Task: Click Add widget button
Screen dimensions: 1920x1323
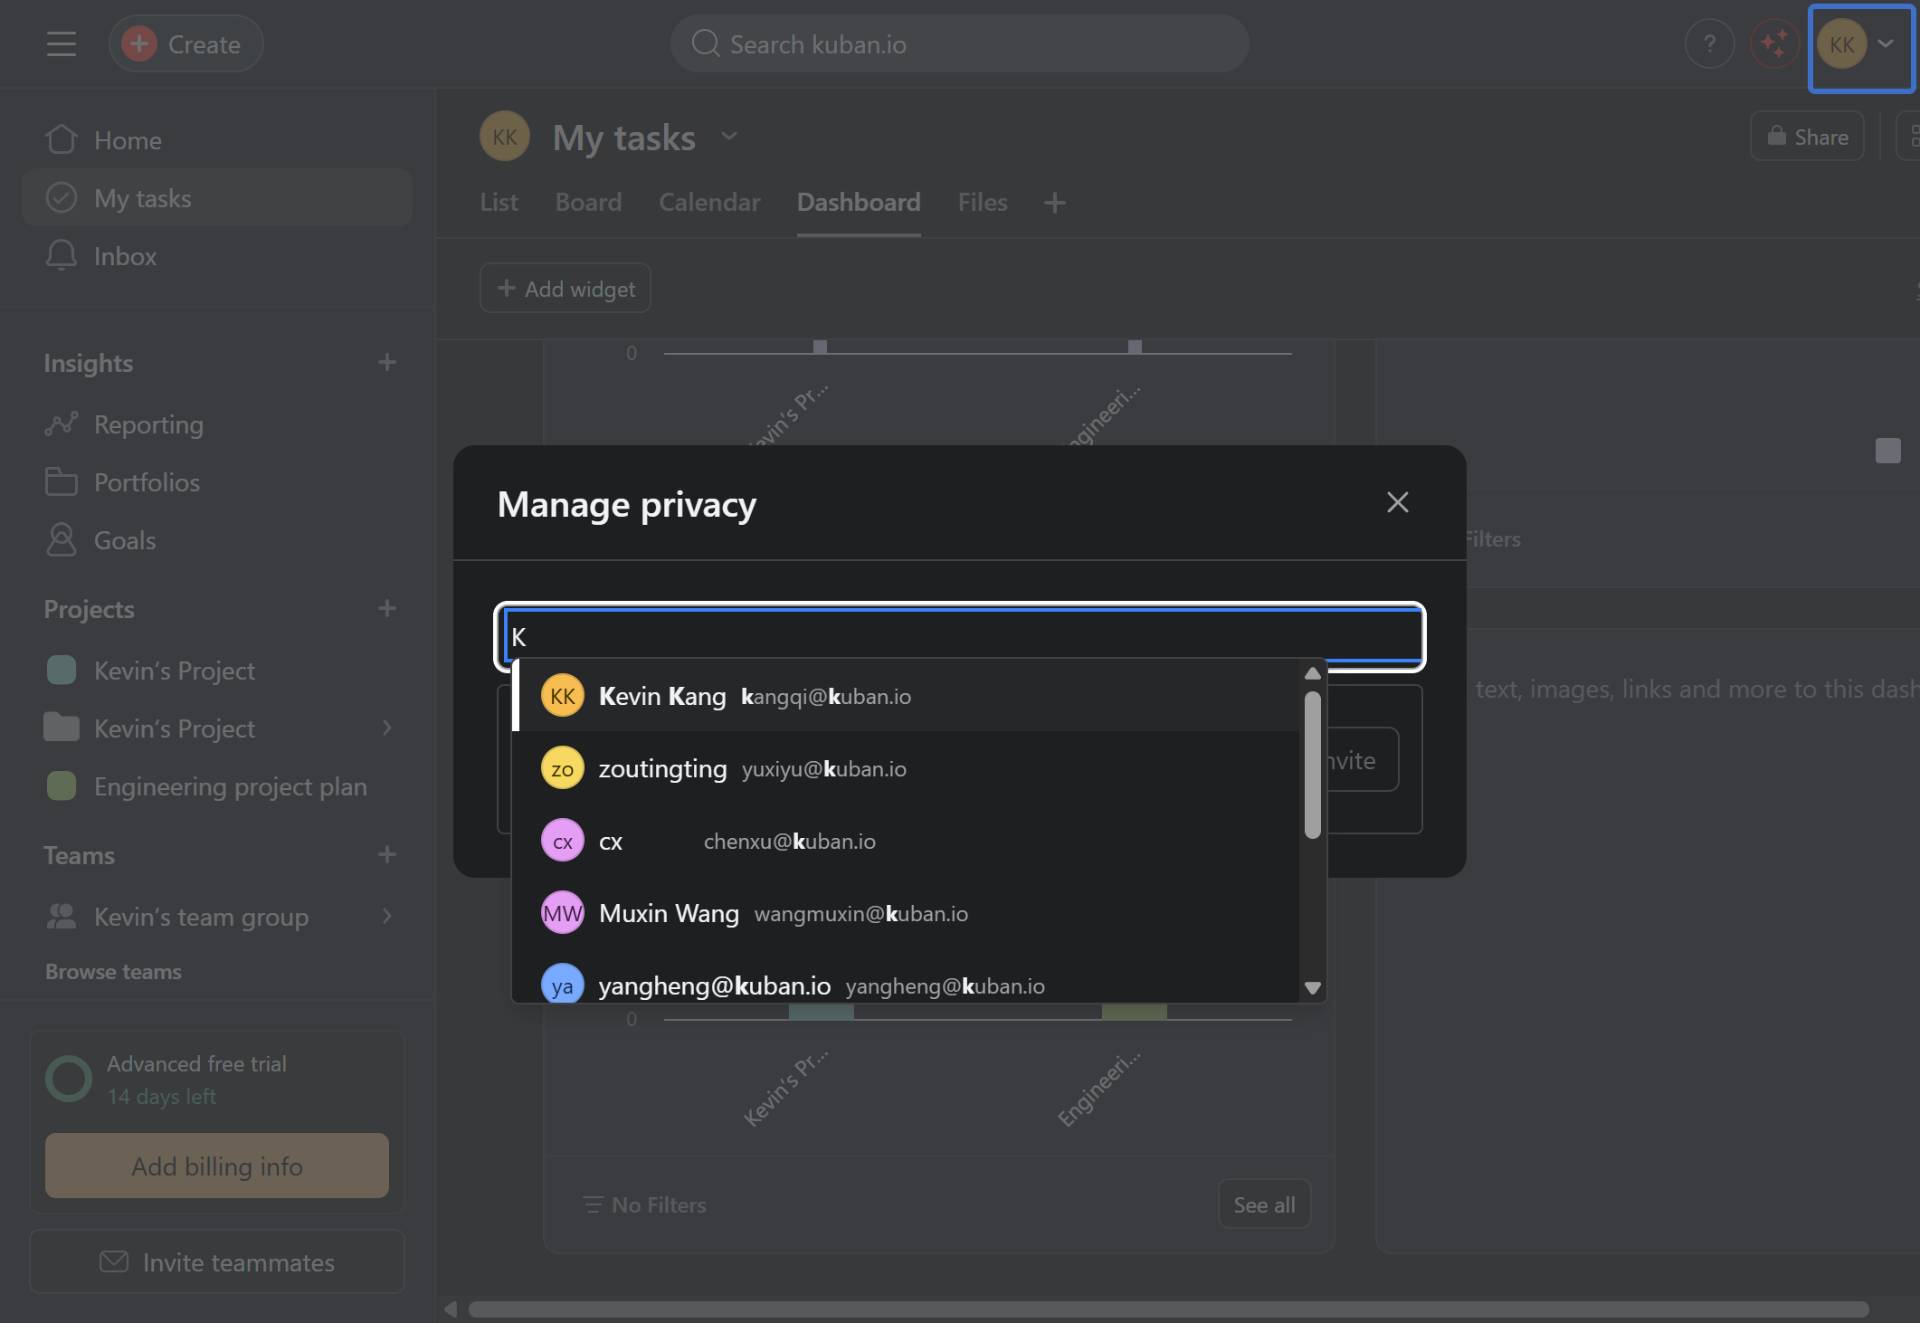Action: pyautogui.click(x=565, y=288)
